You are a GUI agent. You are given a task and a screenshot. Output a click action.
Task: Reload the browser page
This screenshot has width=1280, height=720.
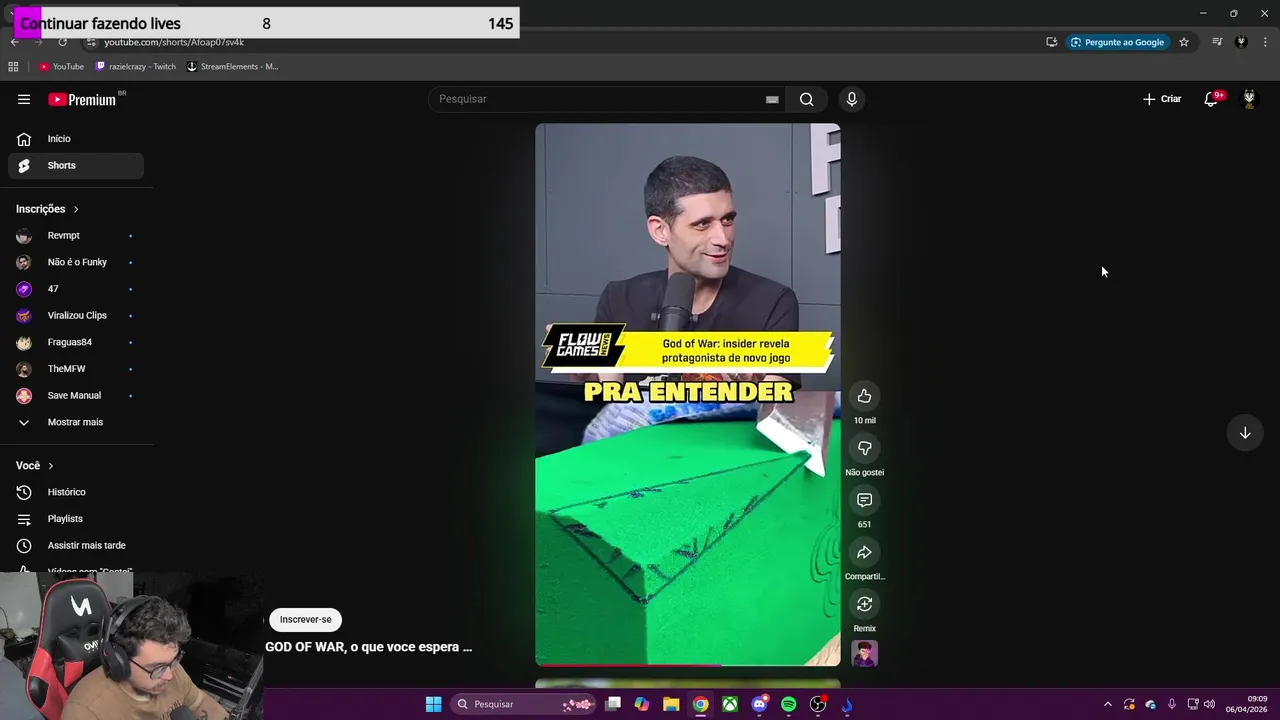(62, 42)
